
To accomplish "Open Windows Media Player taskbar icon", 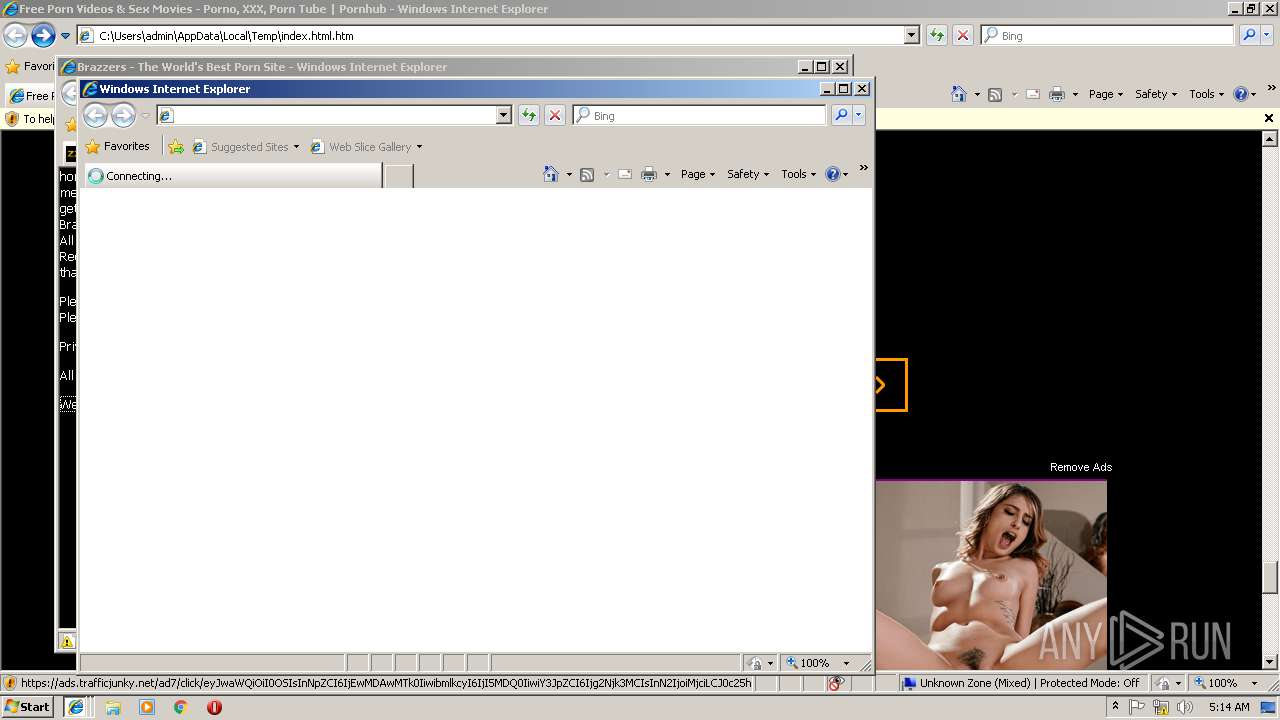I will [147, 707].
